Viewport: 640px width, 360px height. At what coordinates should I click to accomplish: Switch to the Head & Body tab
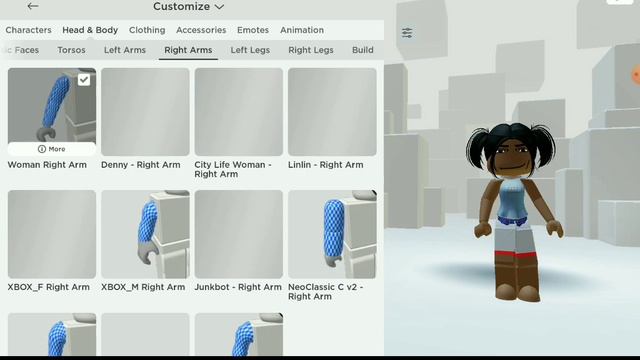[90, 30]
